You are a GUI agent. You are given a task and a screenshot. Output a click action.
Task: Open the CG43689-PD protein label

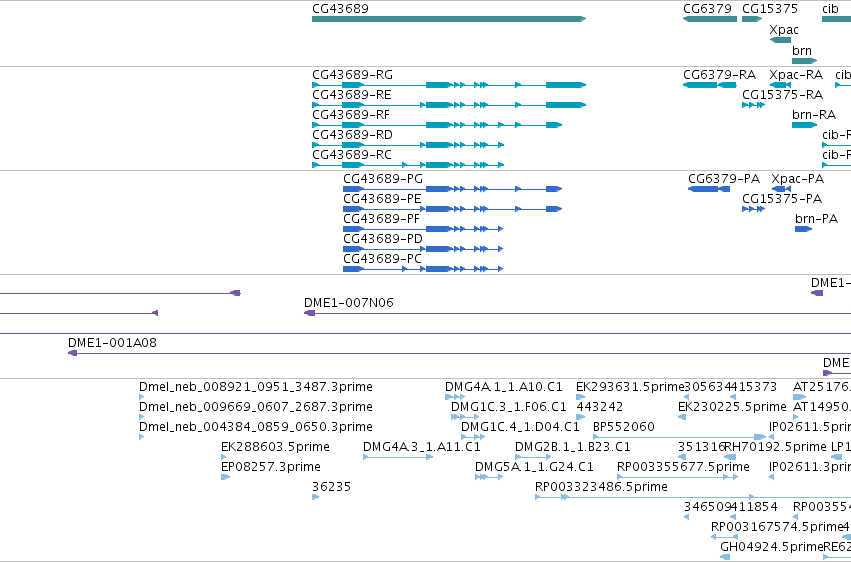(x=383, y=239)
